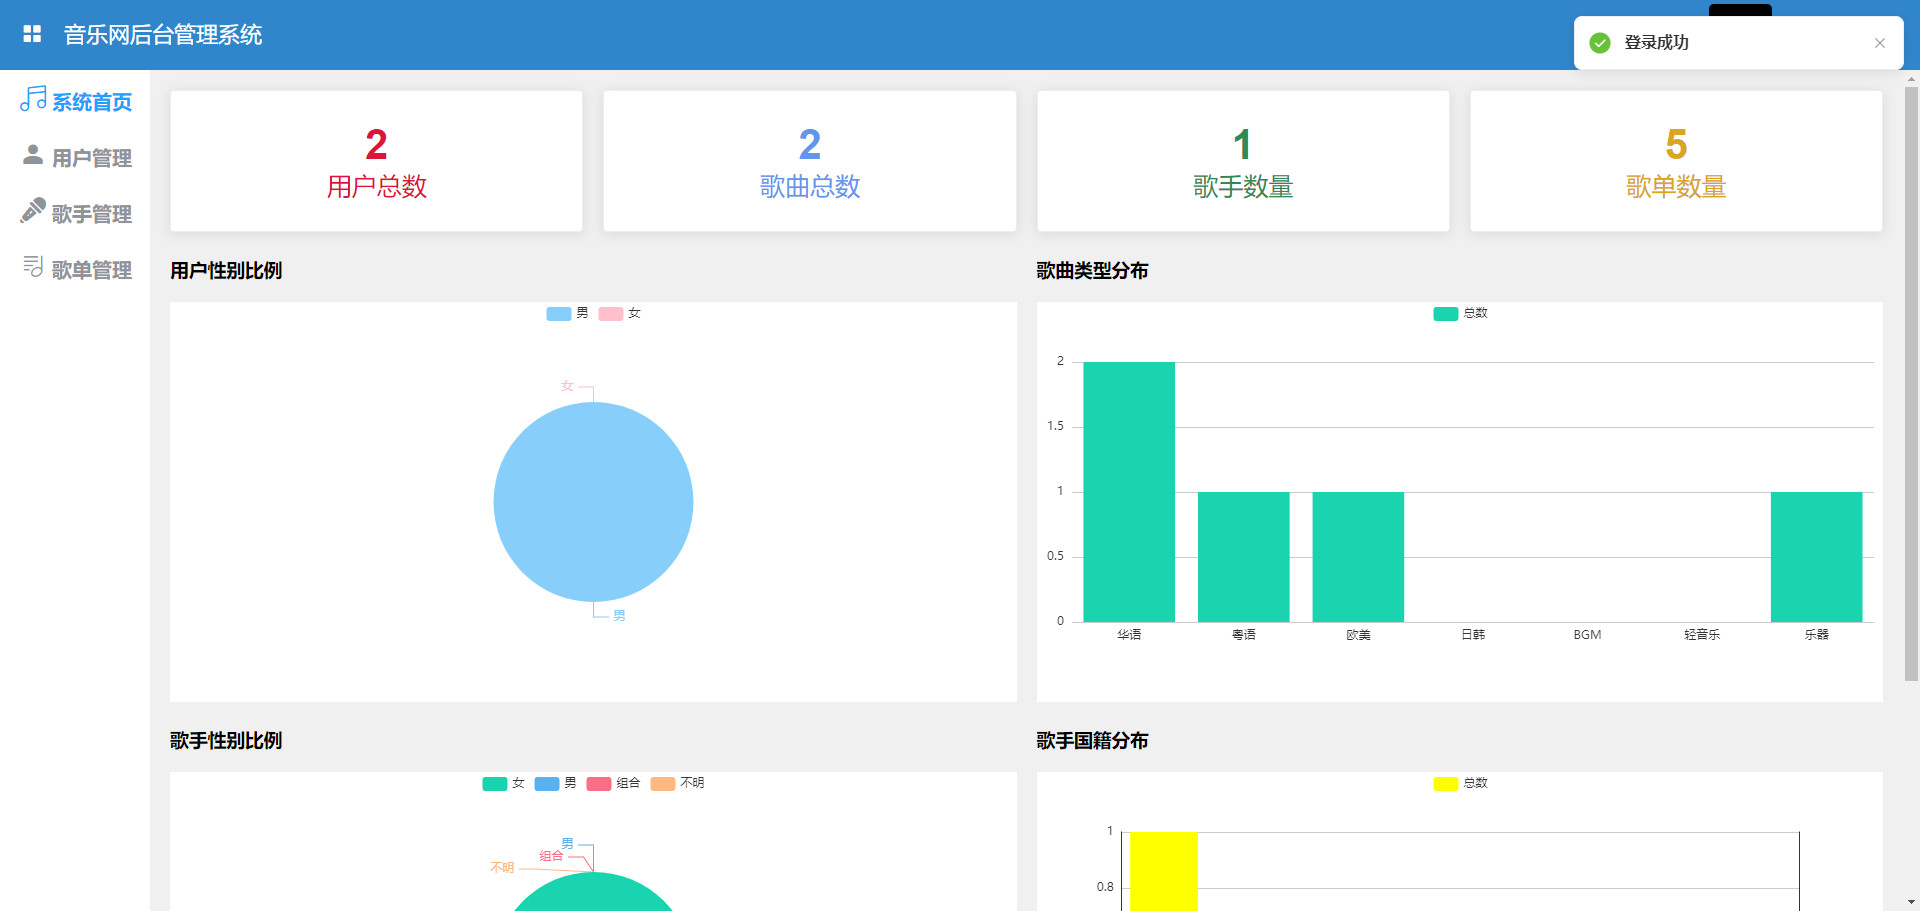Close the 登录成功 notification

point(1880,43)
